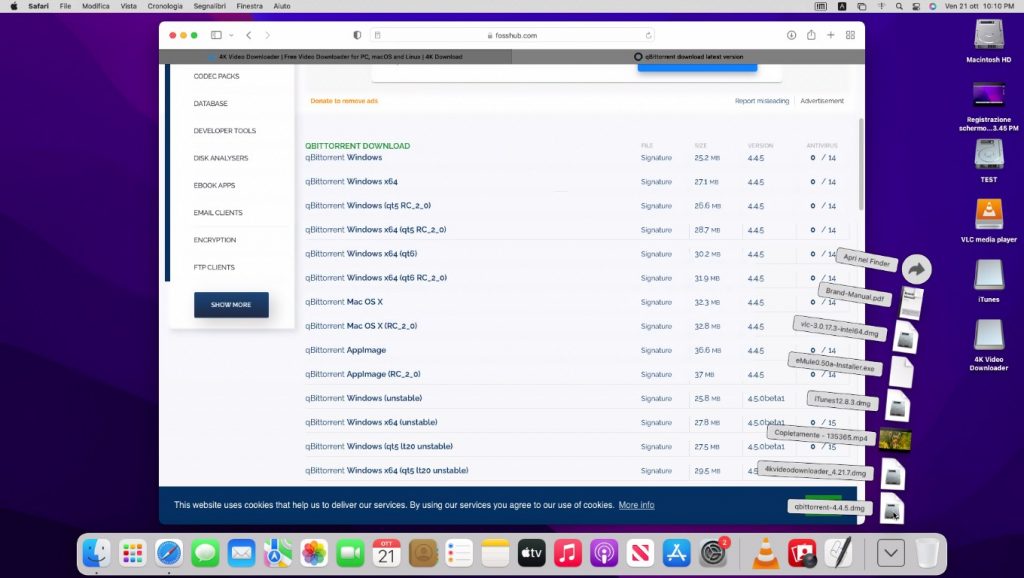
Task: Open VLC from the Dock
Action: coord(766,553)
